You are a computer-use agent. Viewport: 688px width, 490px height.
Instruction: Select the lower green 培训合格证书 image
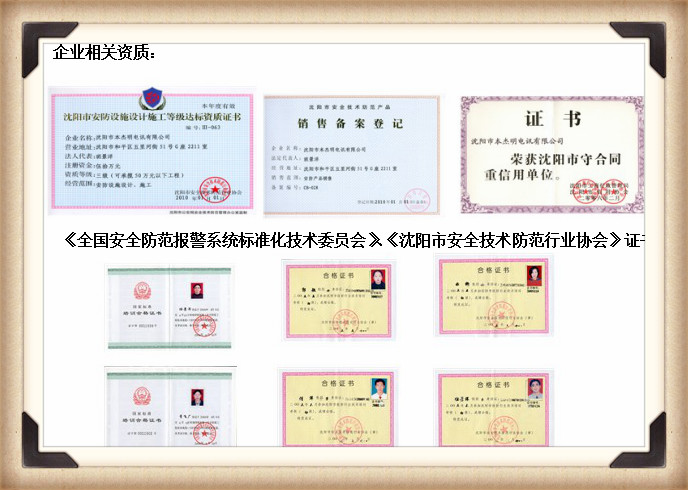[x=170, y=410]
